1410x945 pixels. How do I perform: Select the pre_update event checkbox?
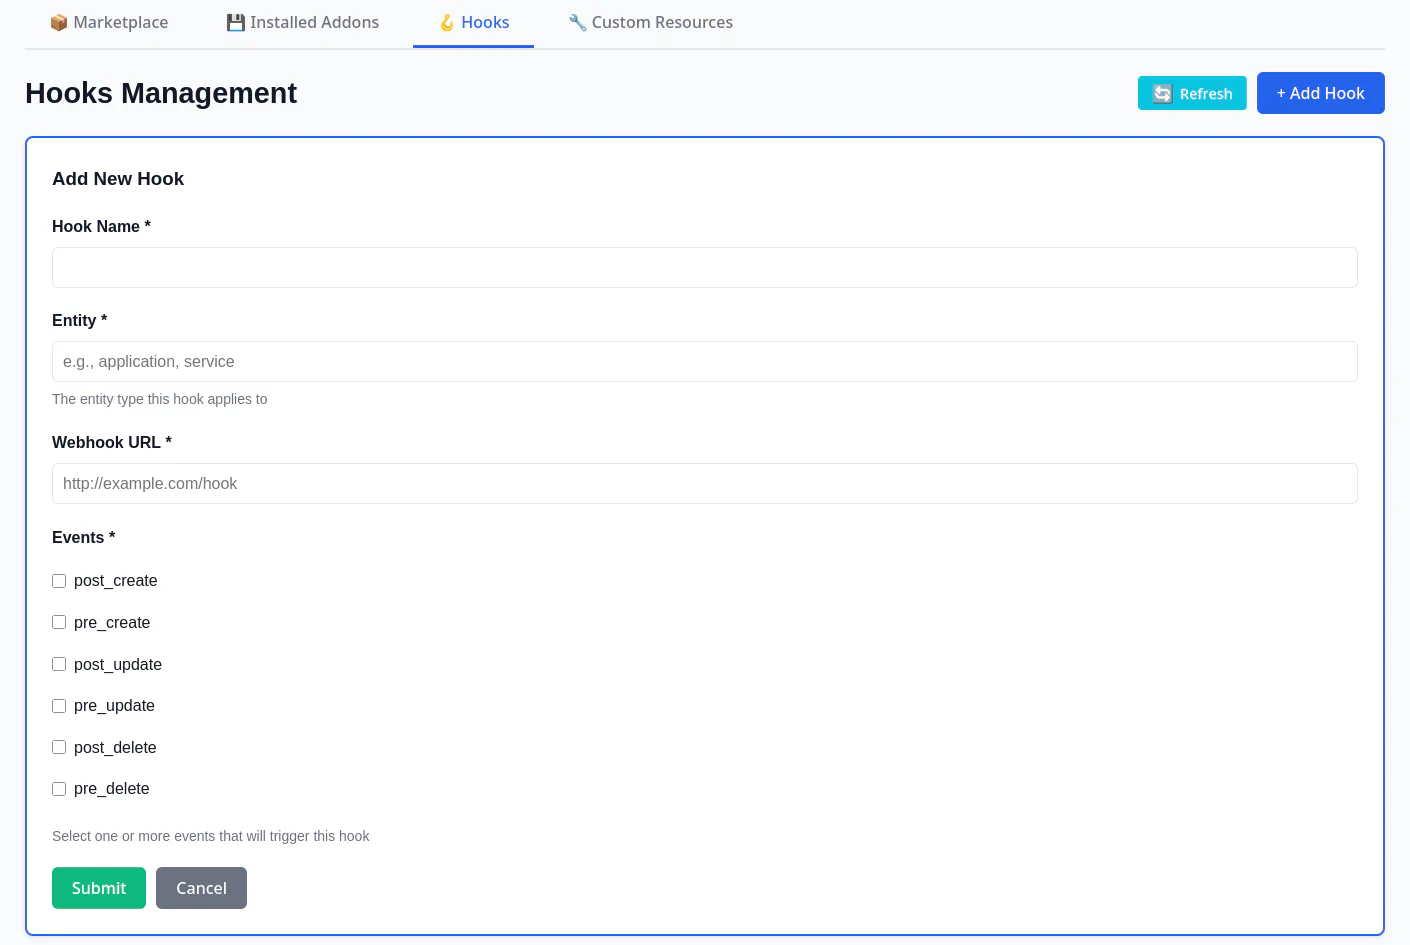click(59, 706)
